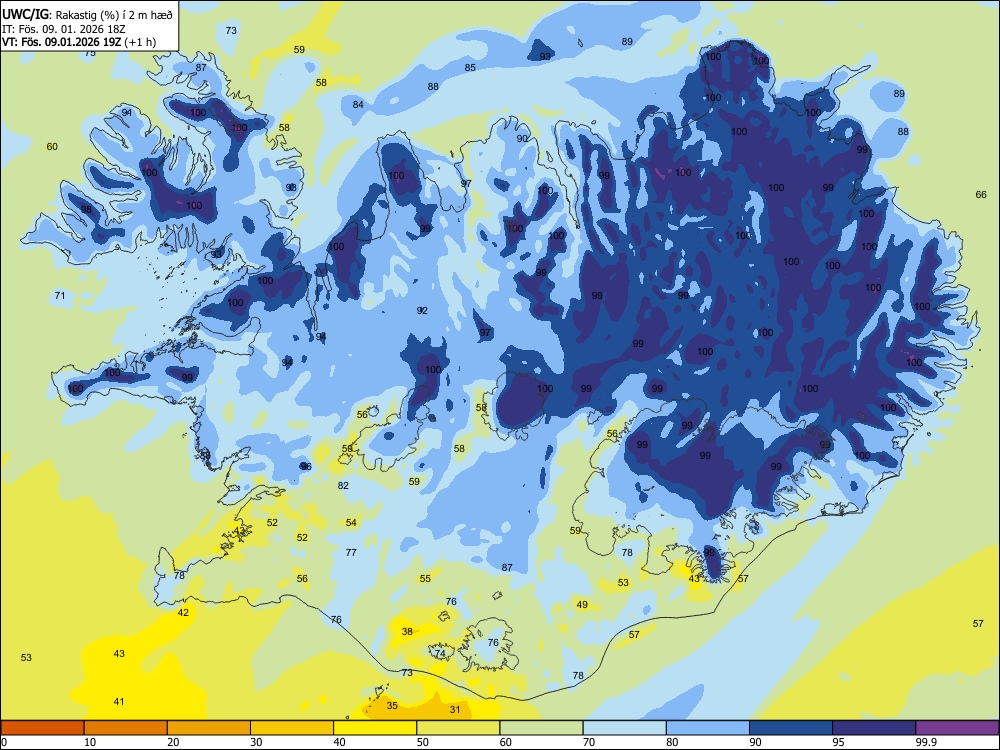The height and width of the screenshot is (750, 1000).
Task: Click the humidity value "74" on the map
Action: pyautogui.click(x=439, y=653)
